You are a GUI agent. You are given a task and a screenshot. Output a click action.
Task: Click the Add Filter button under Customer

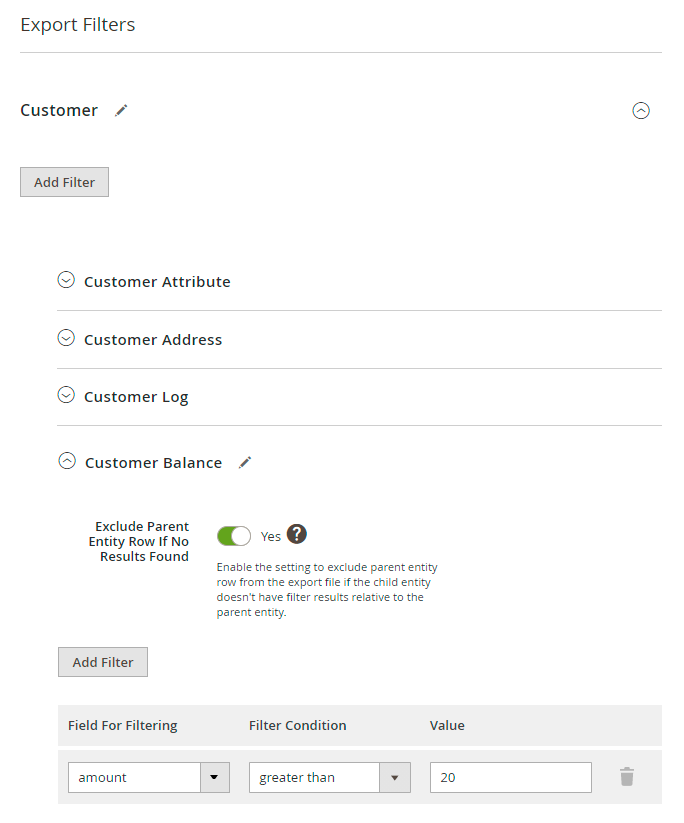[x=64, y=182]
